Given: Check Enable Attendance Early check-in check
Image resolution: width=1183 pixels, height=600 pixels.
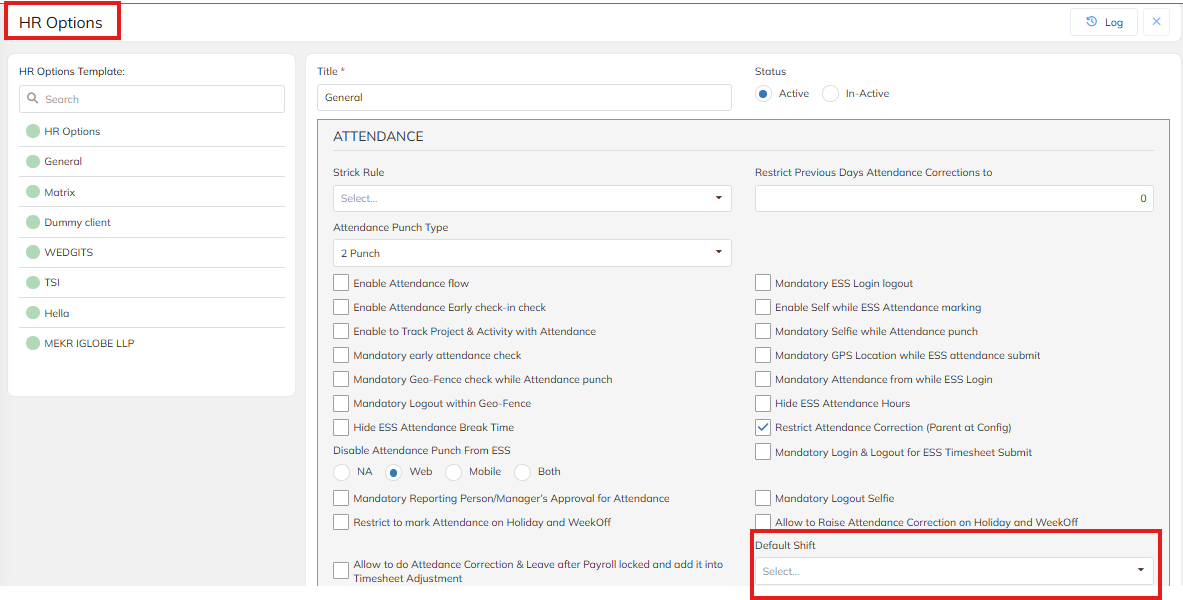Looking at the screenshot, I should [x=341, y=307].
